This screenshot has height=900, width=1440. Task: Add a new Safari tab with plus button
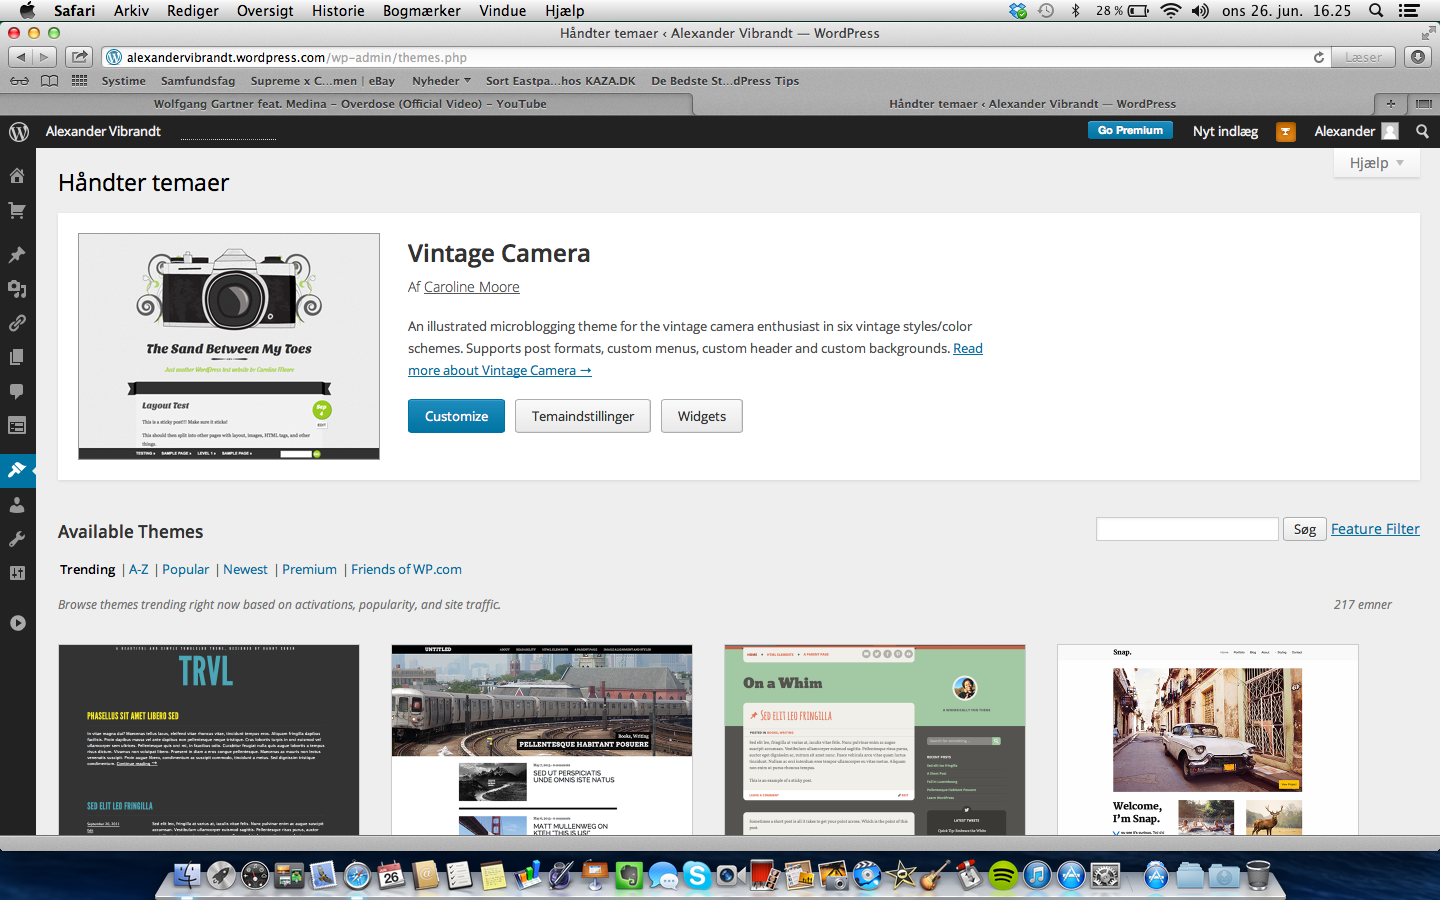tap(1390, 103)
